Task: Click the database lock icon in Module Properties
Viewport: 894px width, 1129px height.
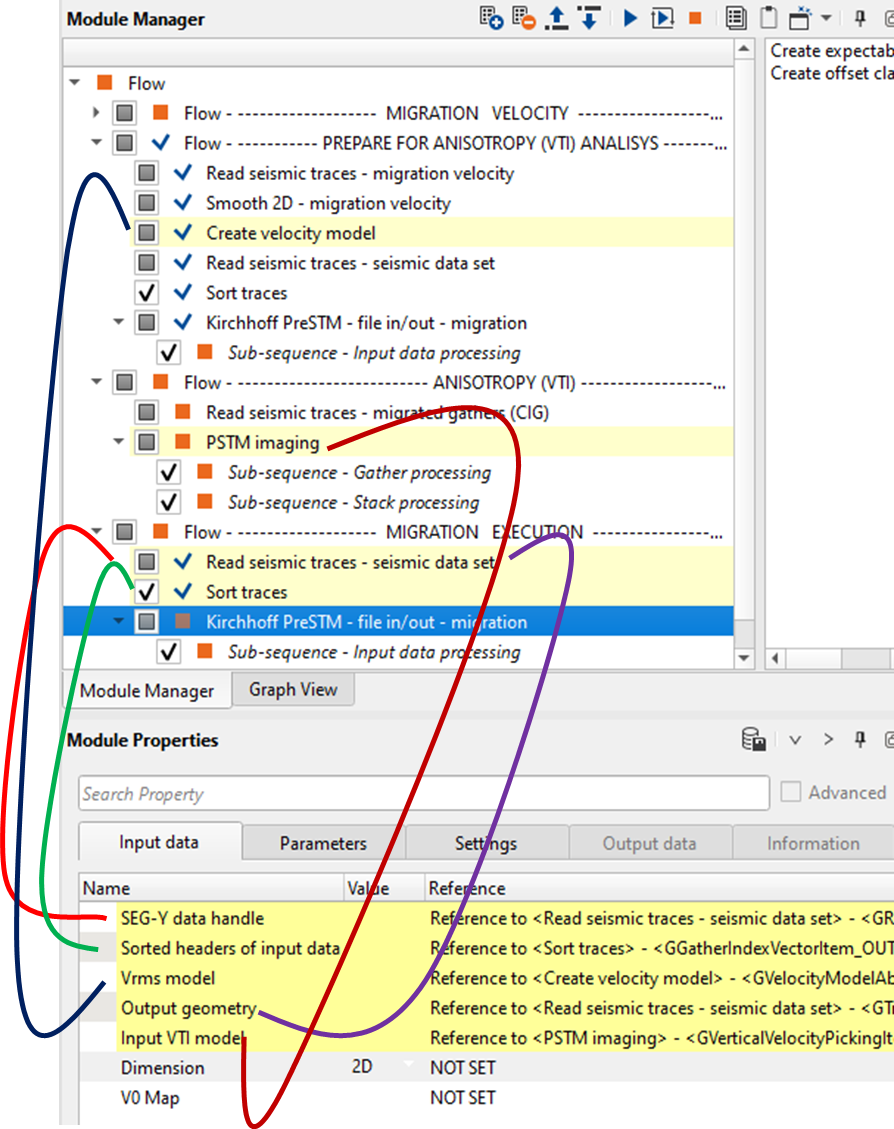Action: click(x=753, y=739)
